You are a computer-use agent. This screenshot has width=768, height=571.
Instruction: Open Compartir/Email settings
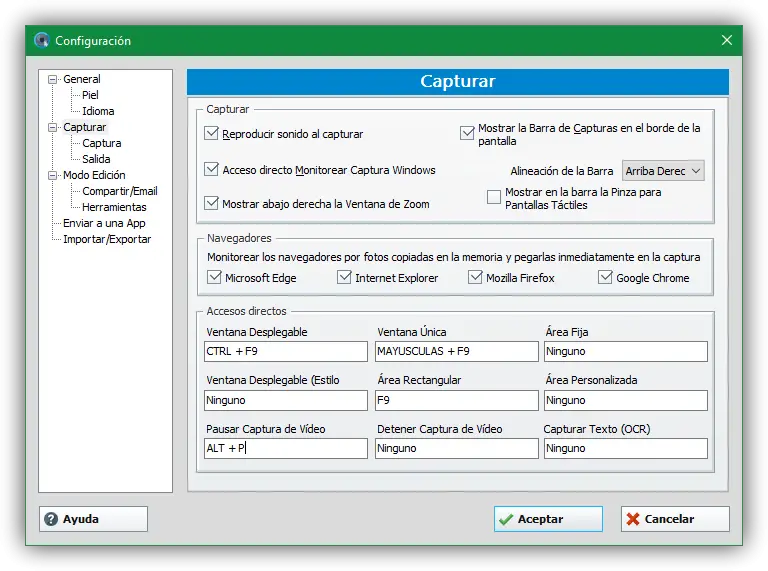[x=120, y=191]
